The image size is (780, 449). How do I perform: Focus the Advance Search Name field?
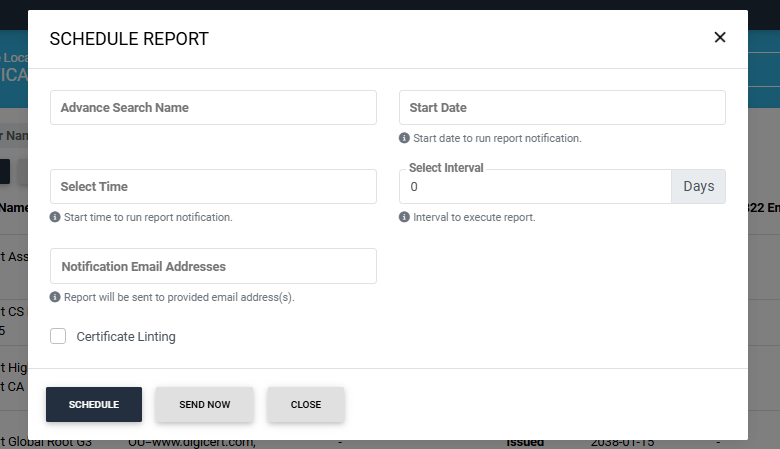[x=213, y=108]
